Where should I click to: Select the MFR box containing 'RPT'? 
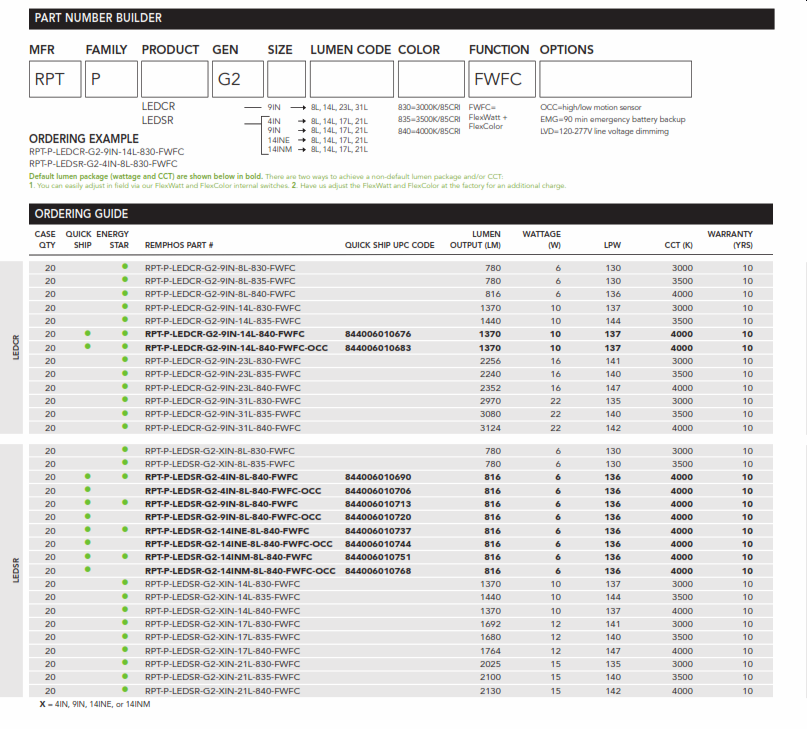55,79
